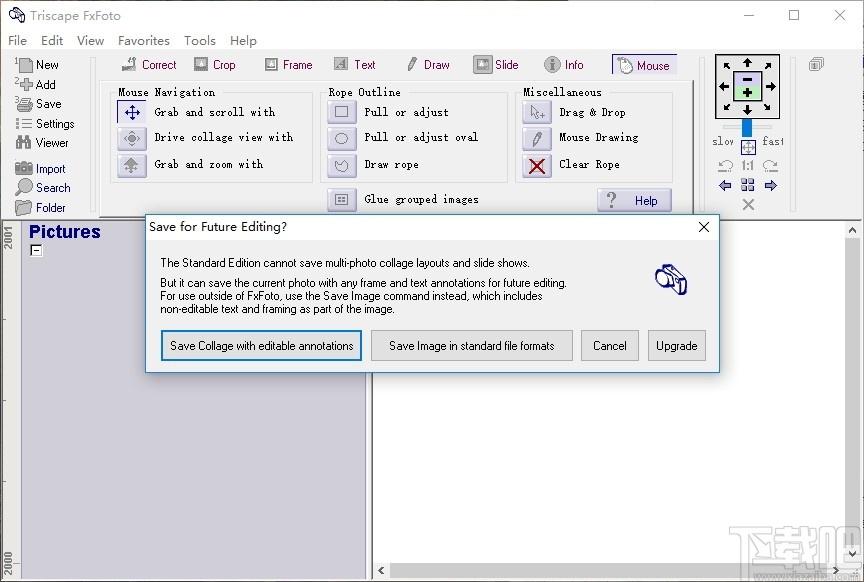Open the Edit menu
Image resolution: width=864 pixels, height=582 pixels.
pyautogui.click(x=52, y=40)
